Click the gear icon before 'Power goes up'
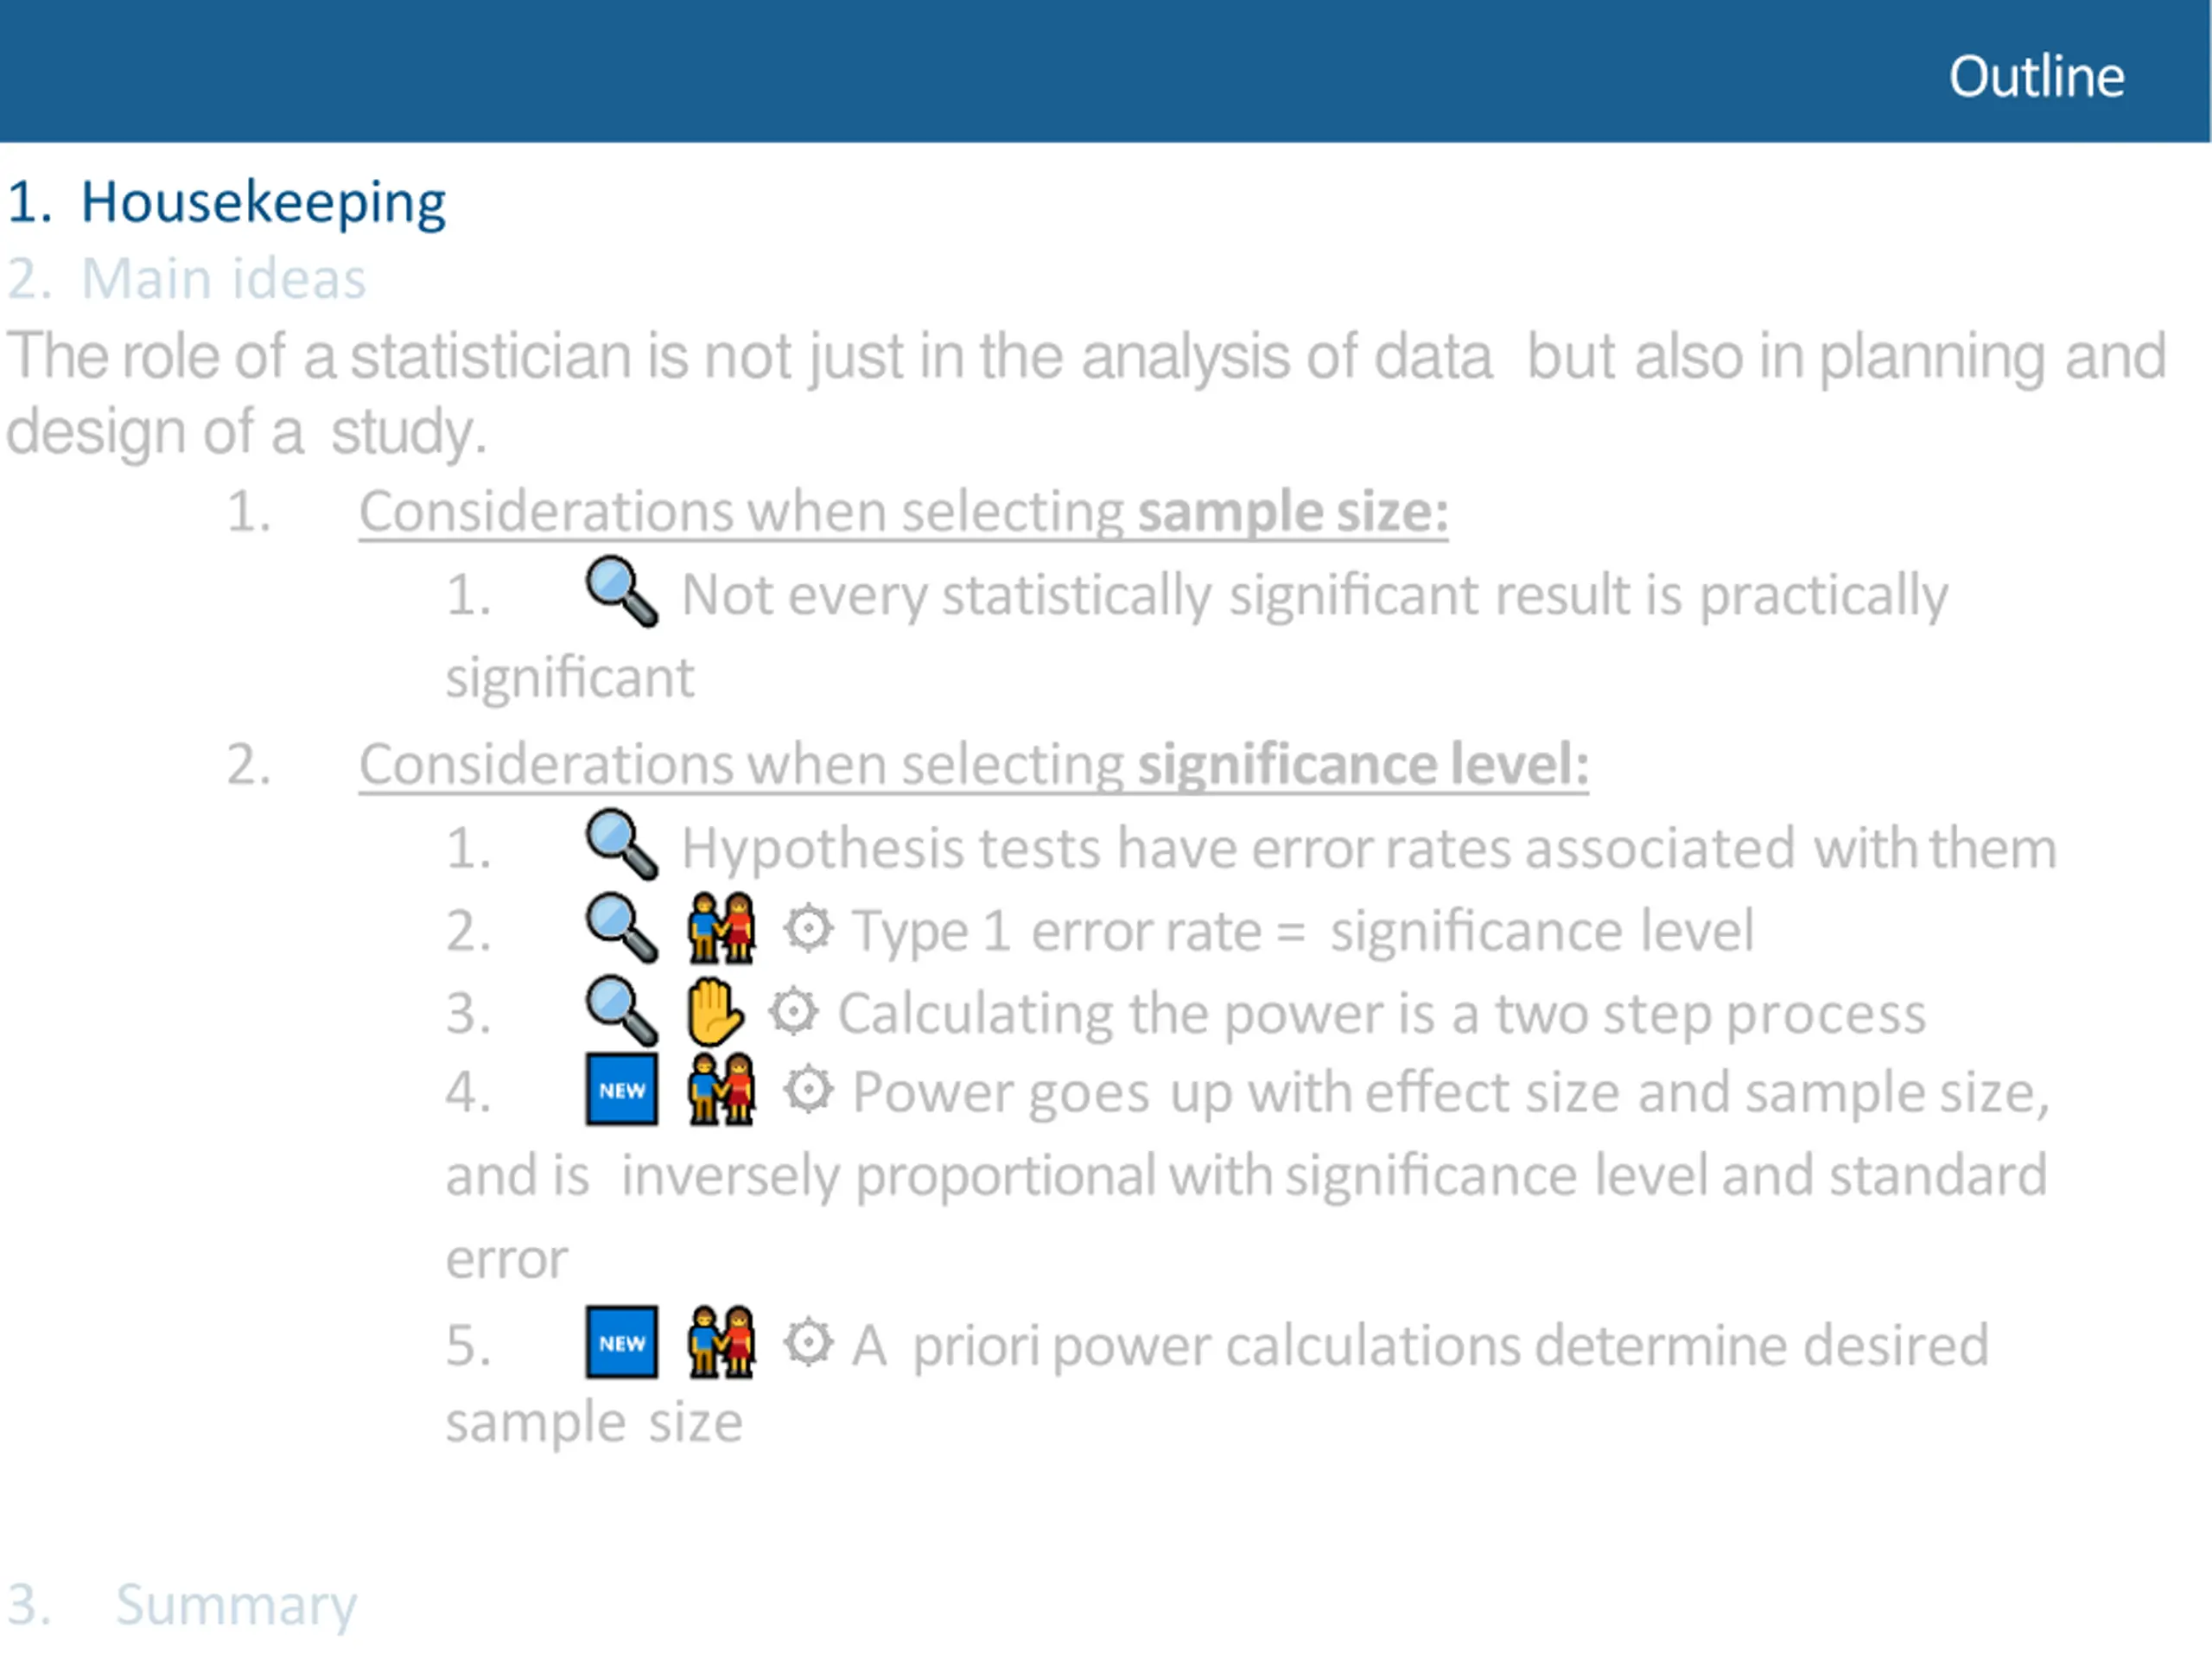This screenshot has width=2212, height=1661. pyautogui.click(x=808, y=1089)
